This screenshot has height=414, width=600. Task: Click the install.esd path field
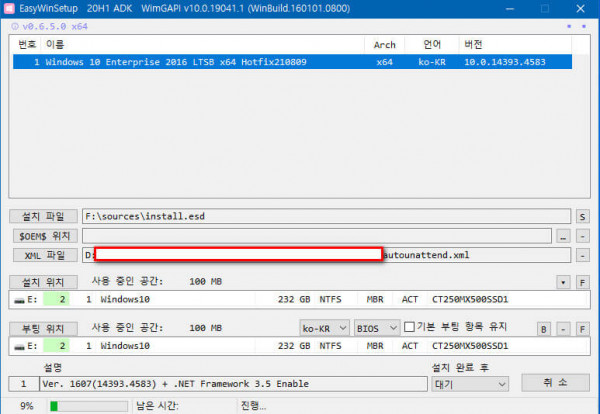[326, 216]
